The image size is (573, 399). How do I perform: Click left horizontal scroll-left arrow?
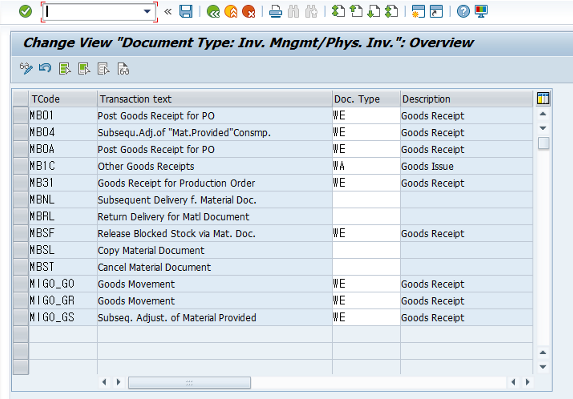click(105, 382)
